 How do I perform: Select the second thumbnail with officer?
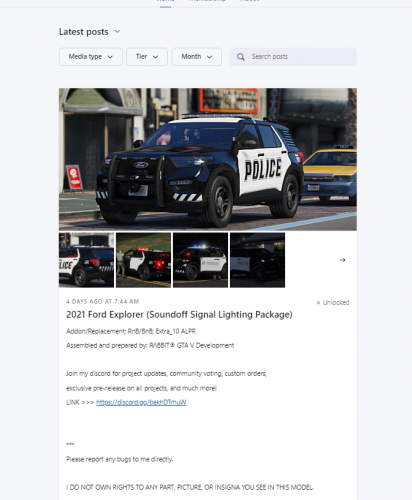(x=143, y=260)
